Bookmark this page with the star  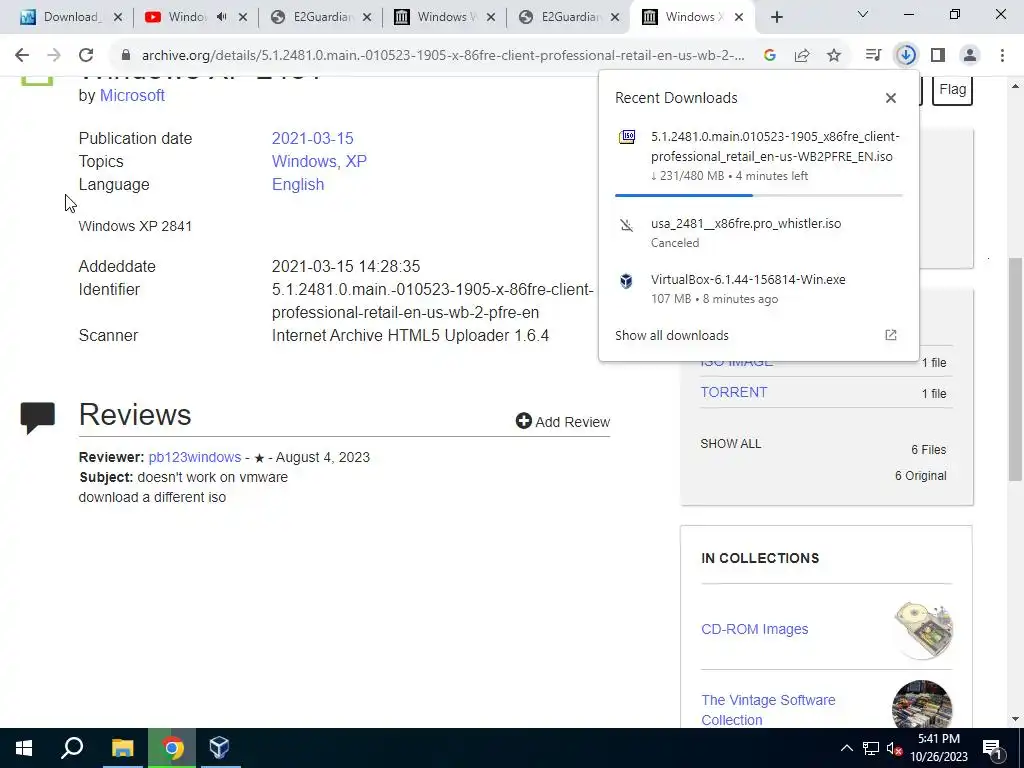(834, 56)
